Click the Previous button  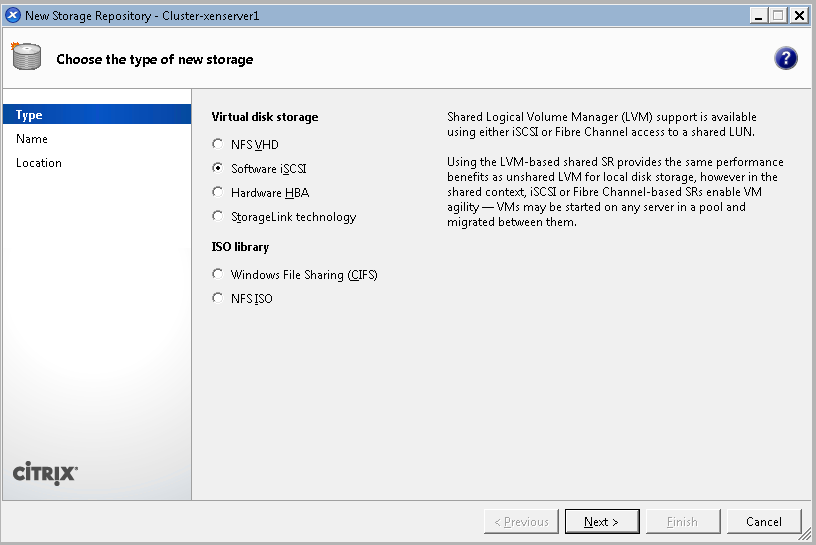[x=520, y=522]
